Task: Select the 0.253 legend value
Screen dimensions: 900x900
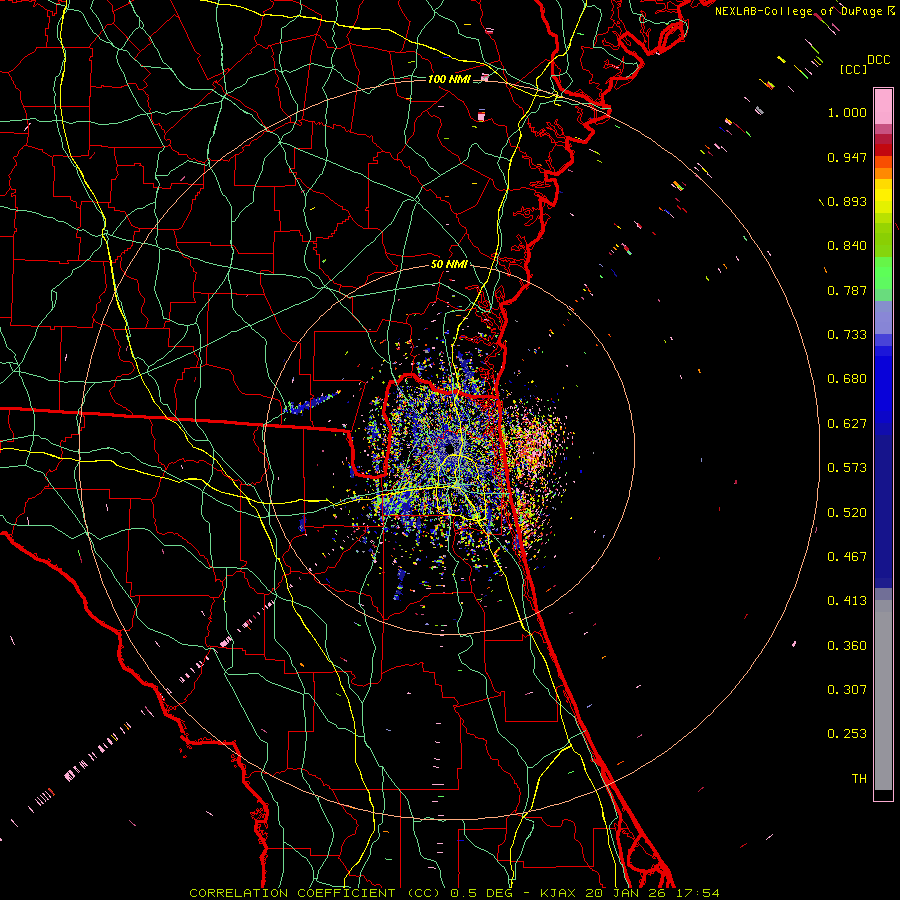Action: pos(847,734)
